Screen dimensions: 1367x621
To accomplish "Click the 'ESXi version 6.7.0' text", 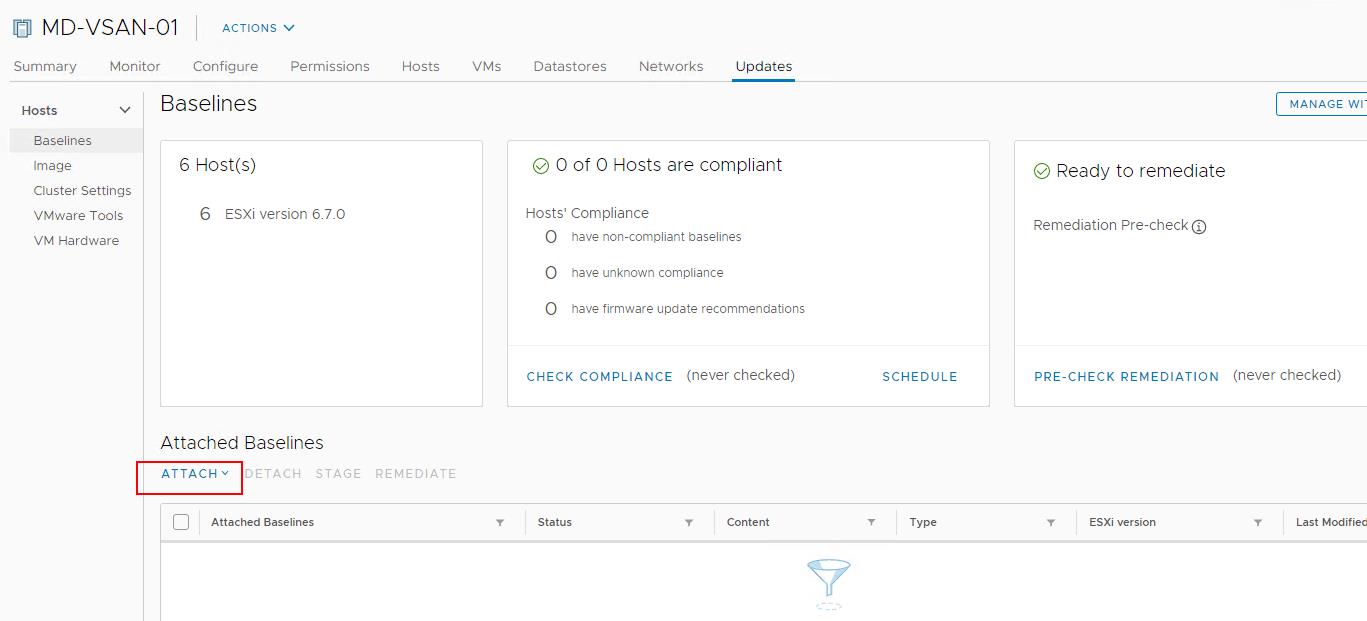I will (x=285, y=214).
